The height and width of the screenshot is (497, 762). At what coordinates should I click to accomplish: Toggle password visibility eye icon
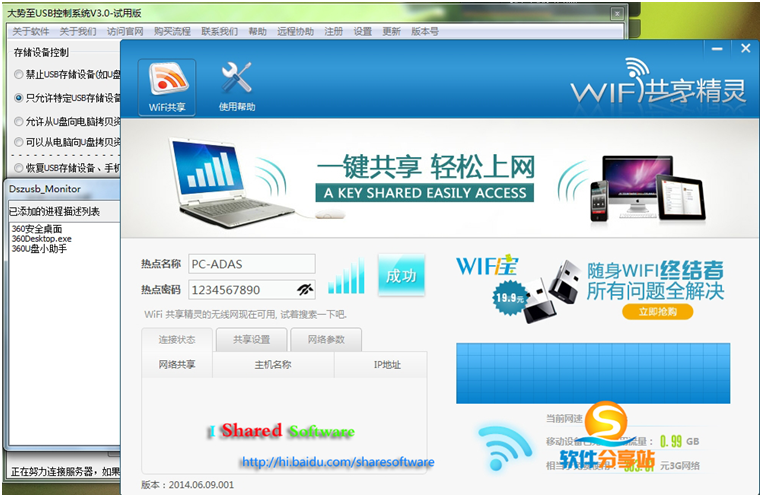pos(305,290)
